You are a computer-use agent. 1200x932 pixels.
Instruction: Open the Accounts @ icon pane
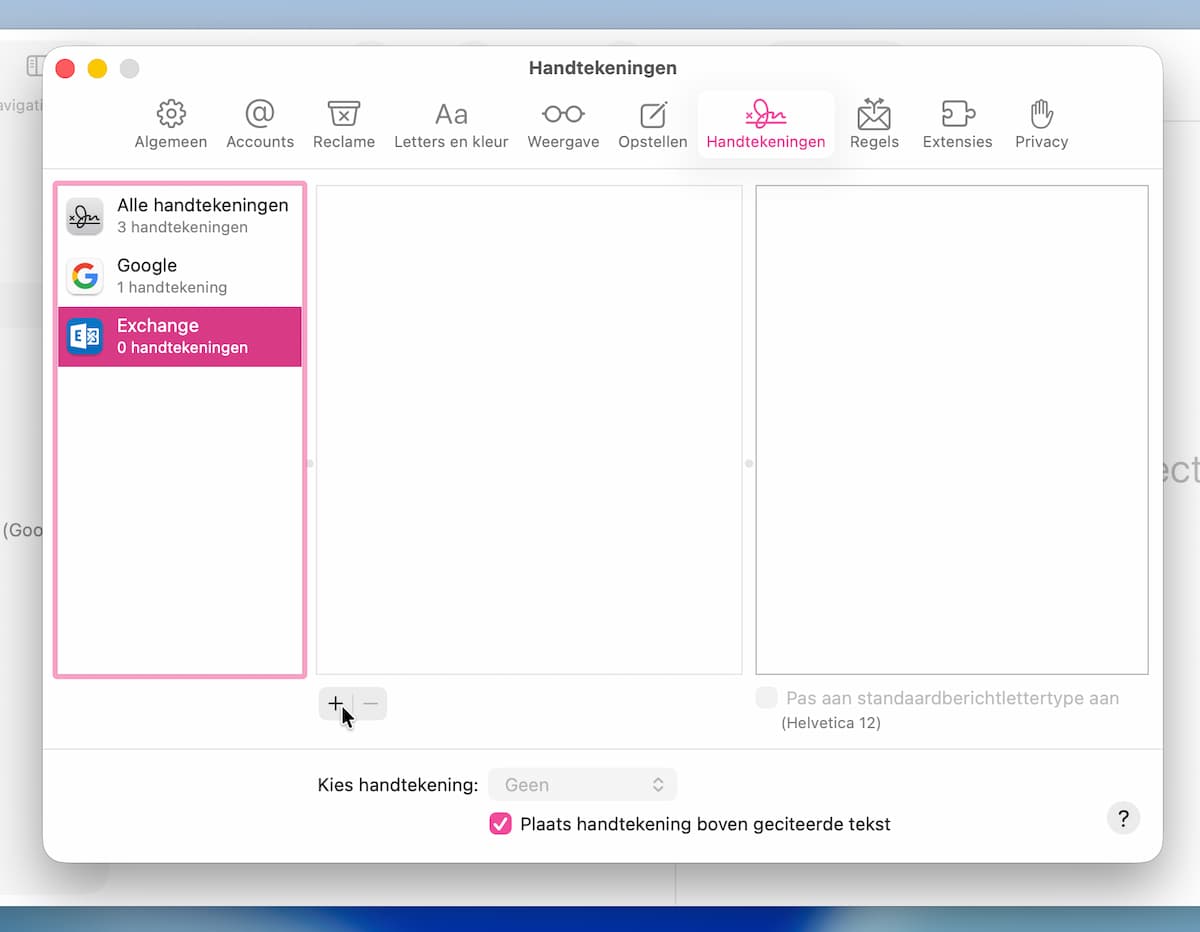pos(260,125)
